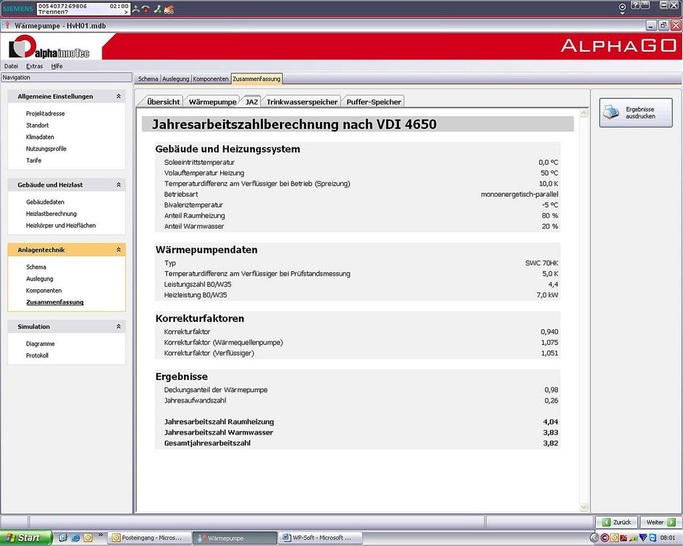Open Diagramme under Simulation

point(40,344)
